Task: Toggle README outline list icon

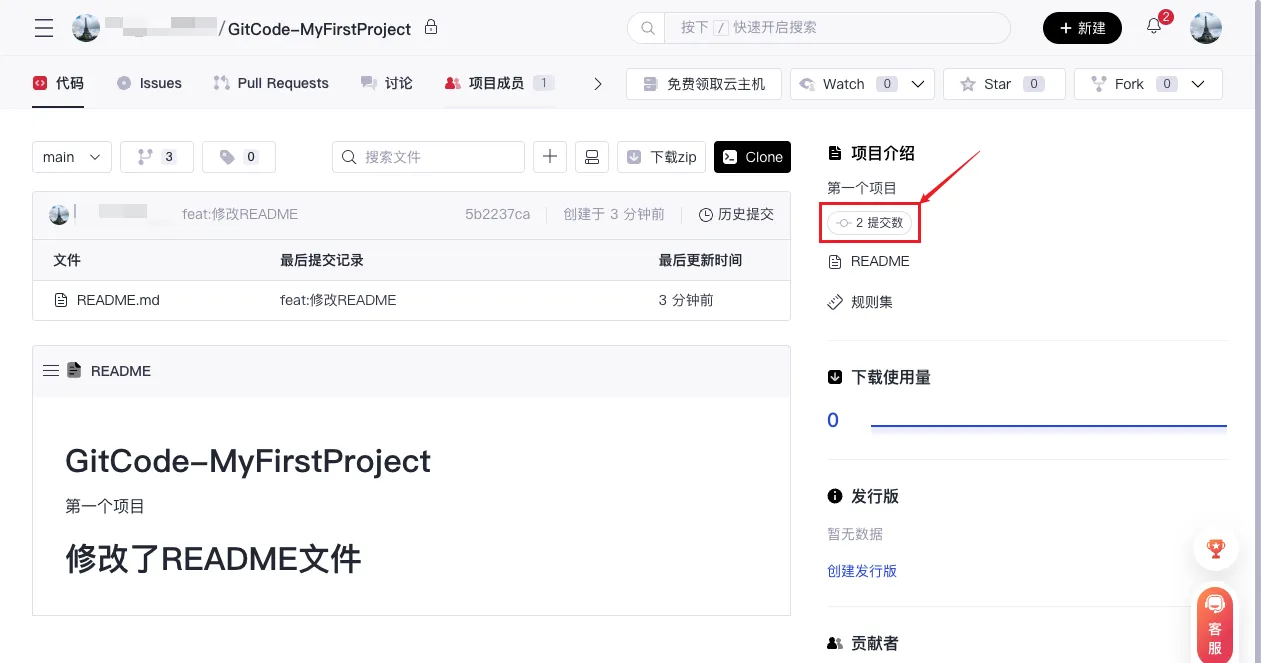Action: [x=51, y=371]
